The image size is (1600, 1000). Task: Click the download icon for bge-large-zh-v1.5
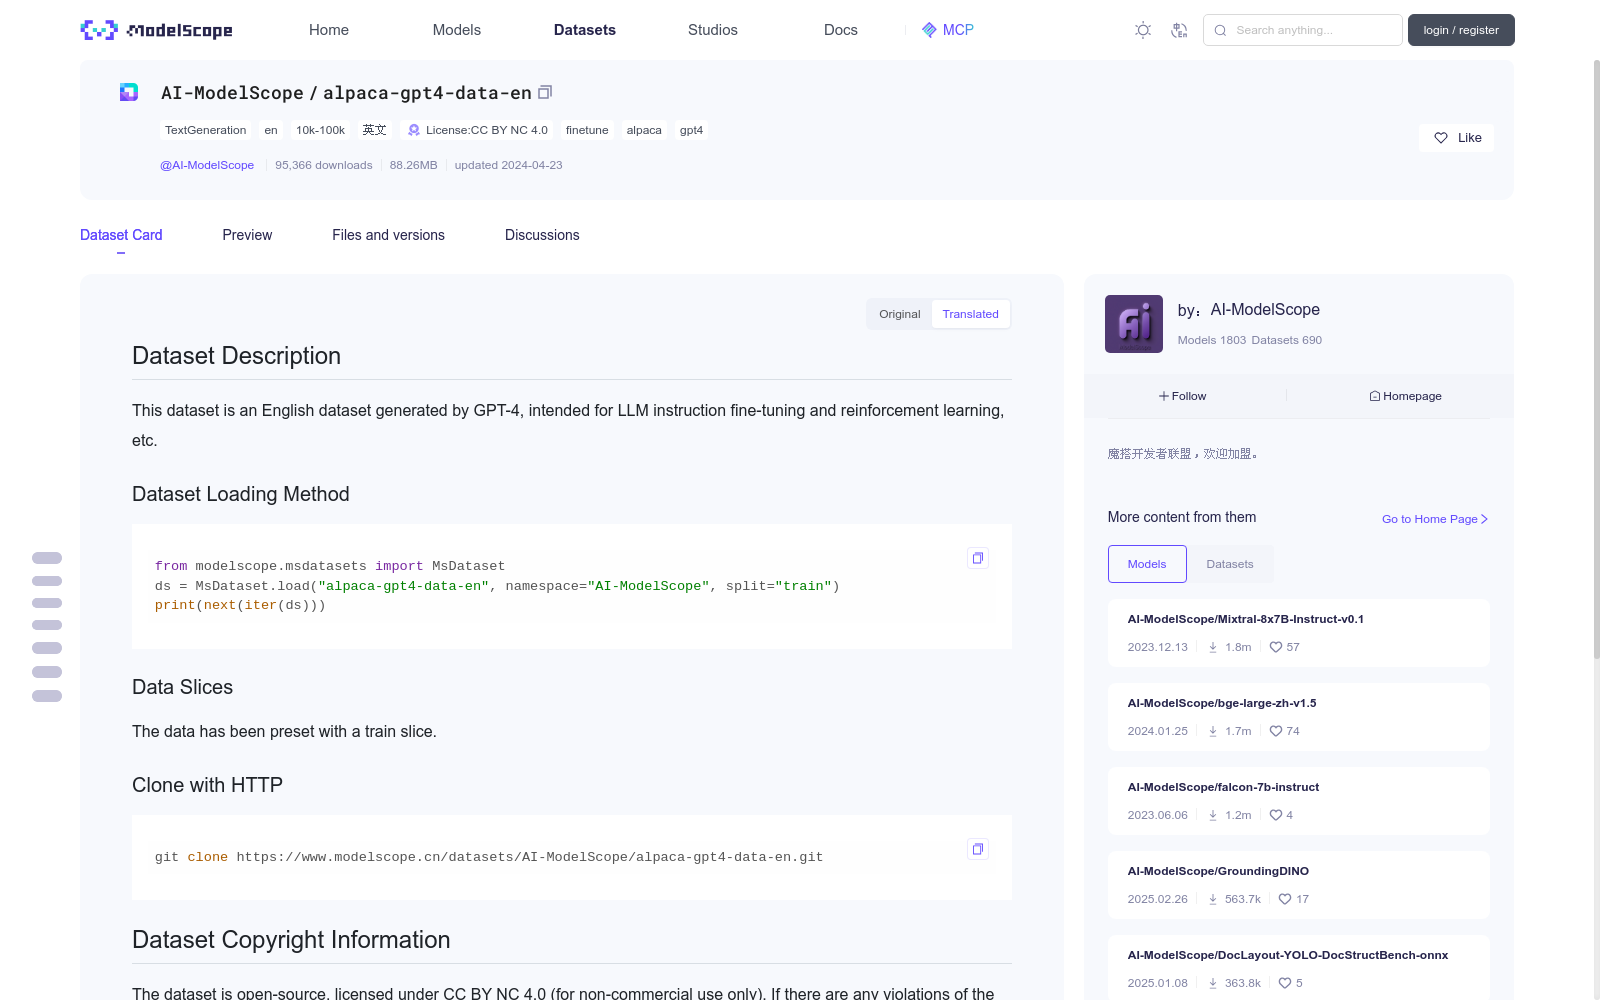coord(1213,731)
